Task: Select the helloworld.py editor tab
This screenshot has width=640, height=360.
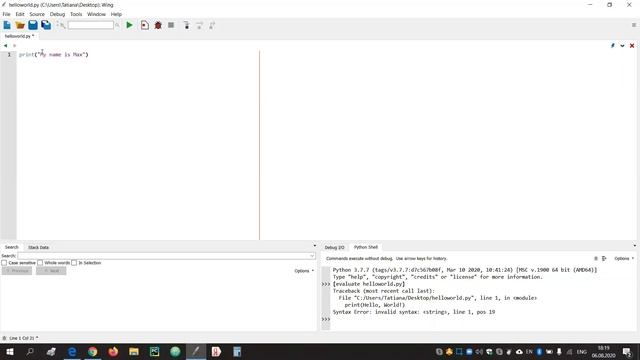Action: click(x=19, y=36)
